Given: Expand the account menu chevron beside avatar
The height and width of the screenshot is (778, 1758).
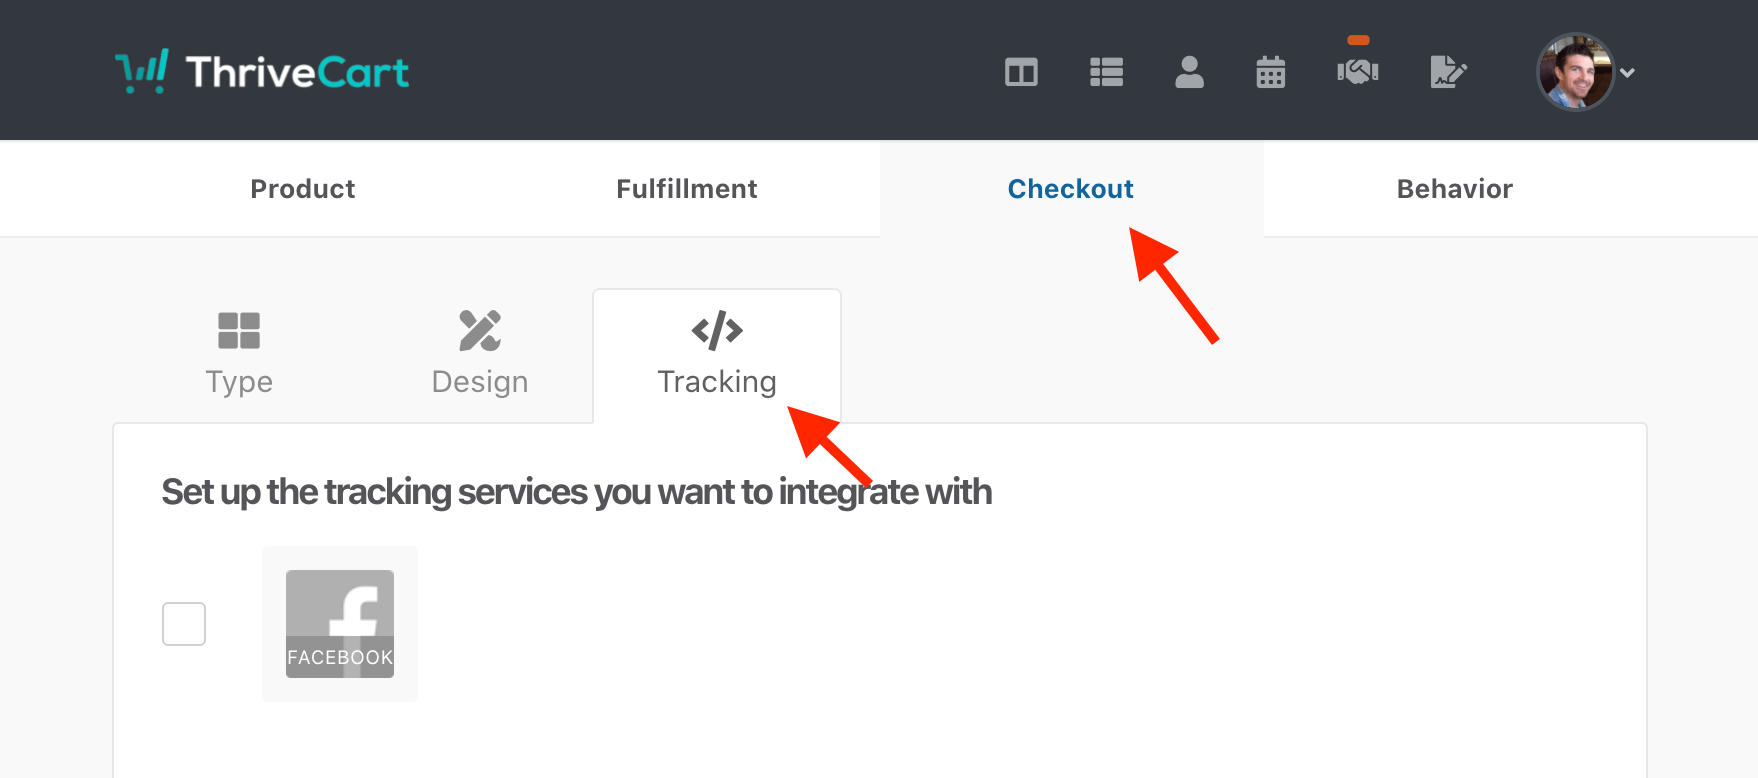Looking at the screenshot, I should (1628, 73).
